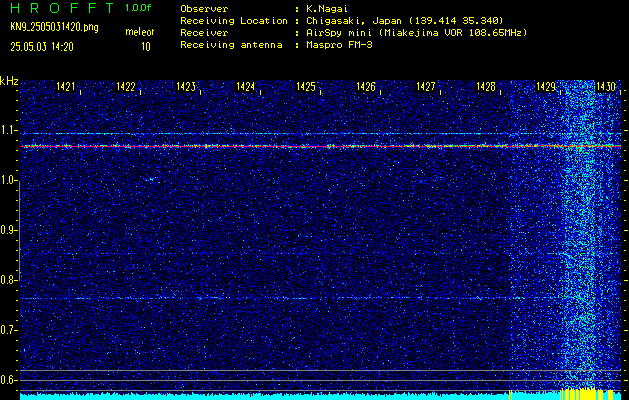Click the HROFFT title text
Screen dimensions: 629x400
pos(63,8)
